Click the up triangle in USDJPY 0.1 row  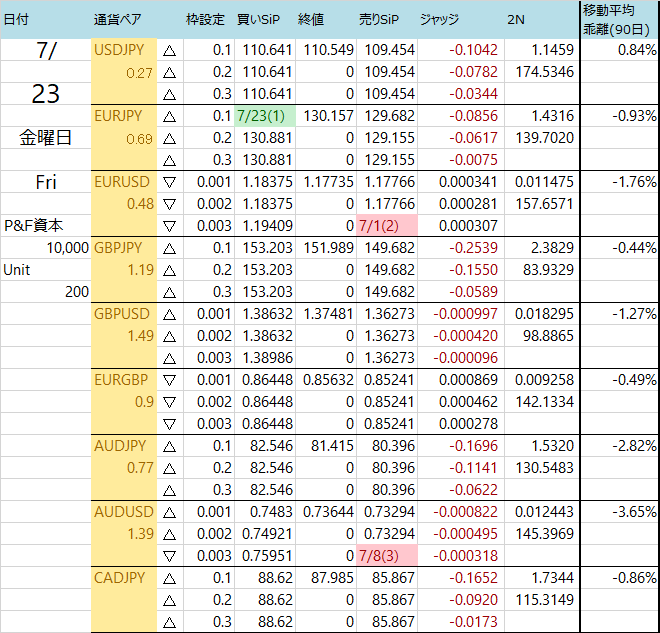click(169, 51)
